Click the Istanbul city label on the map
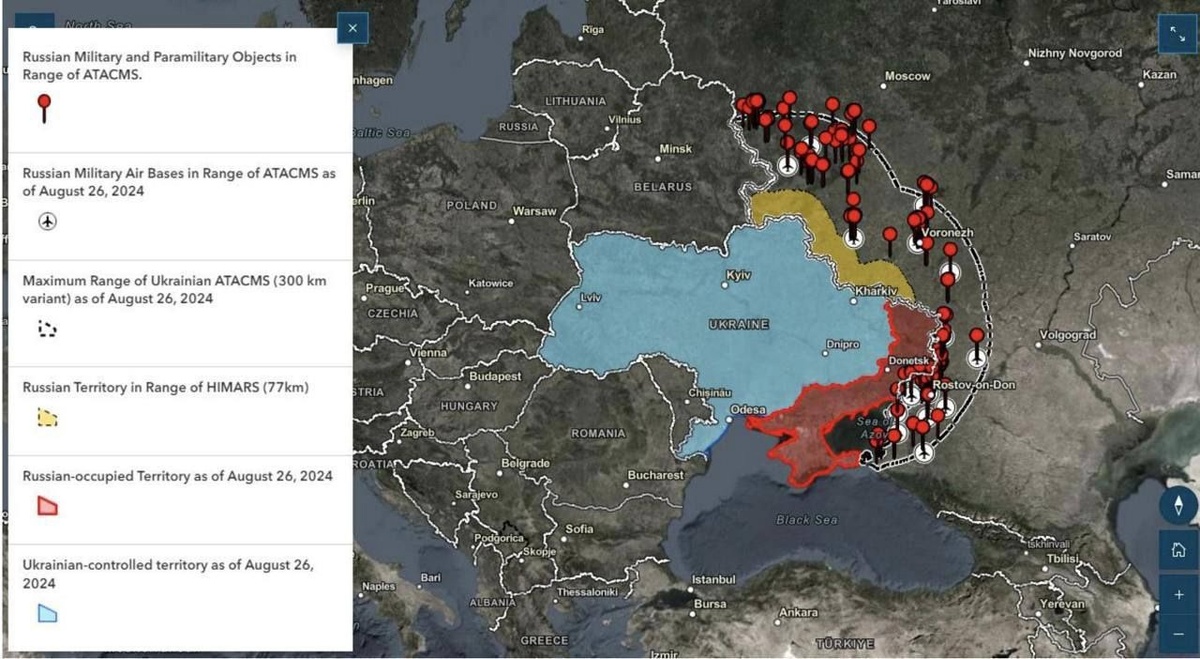The height and width of the screenshot is (659, 1200). click(714, 580)
